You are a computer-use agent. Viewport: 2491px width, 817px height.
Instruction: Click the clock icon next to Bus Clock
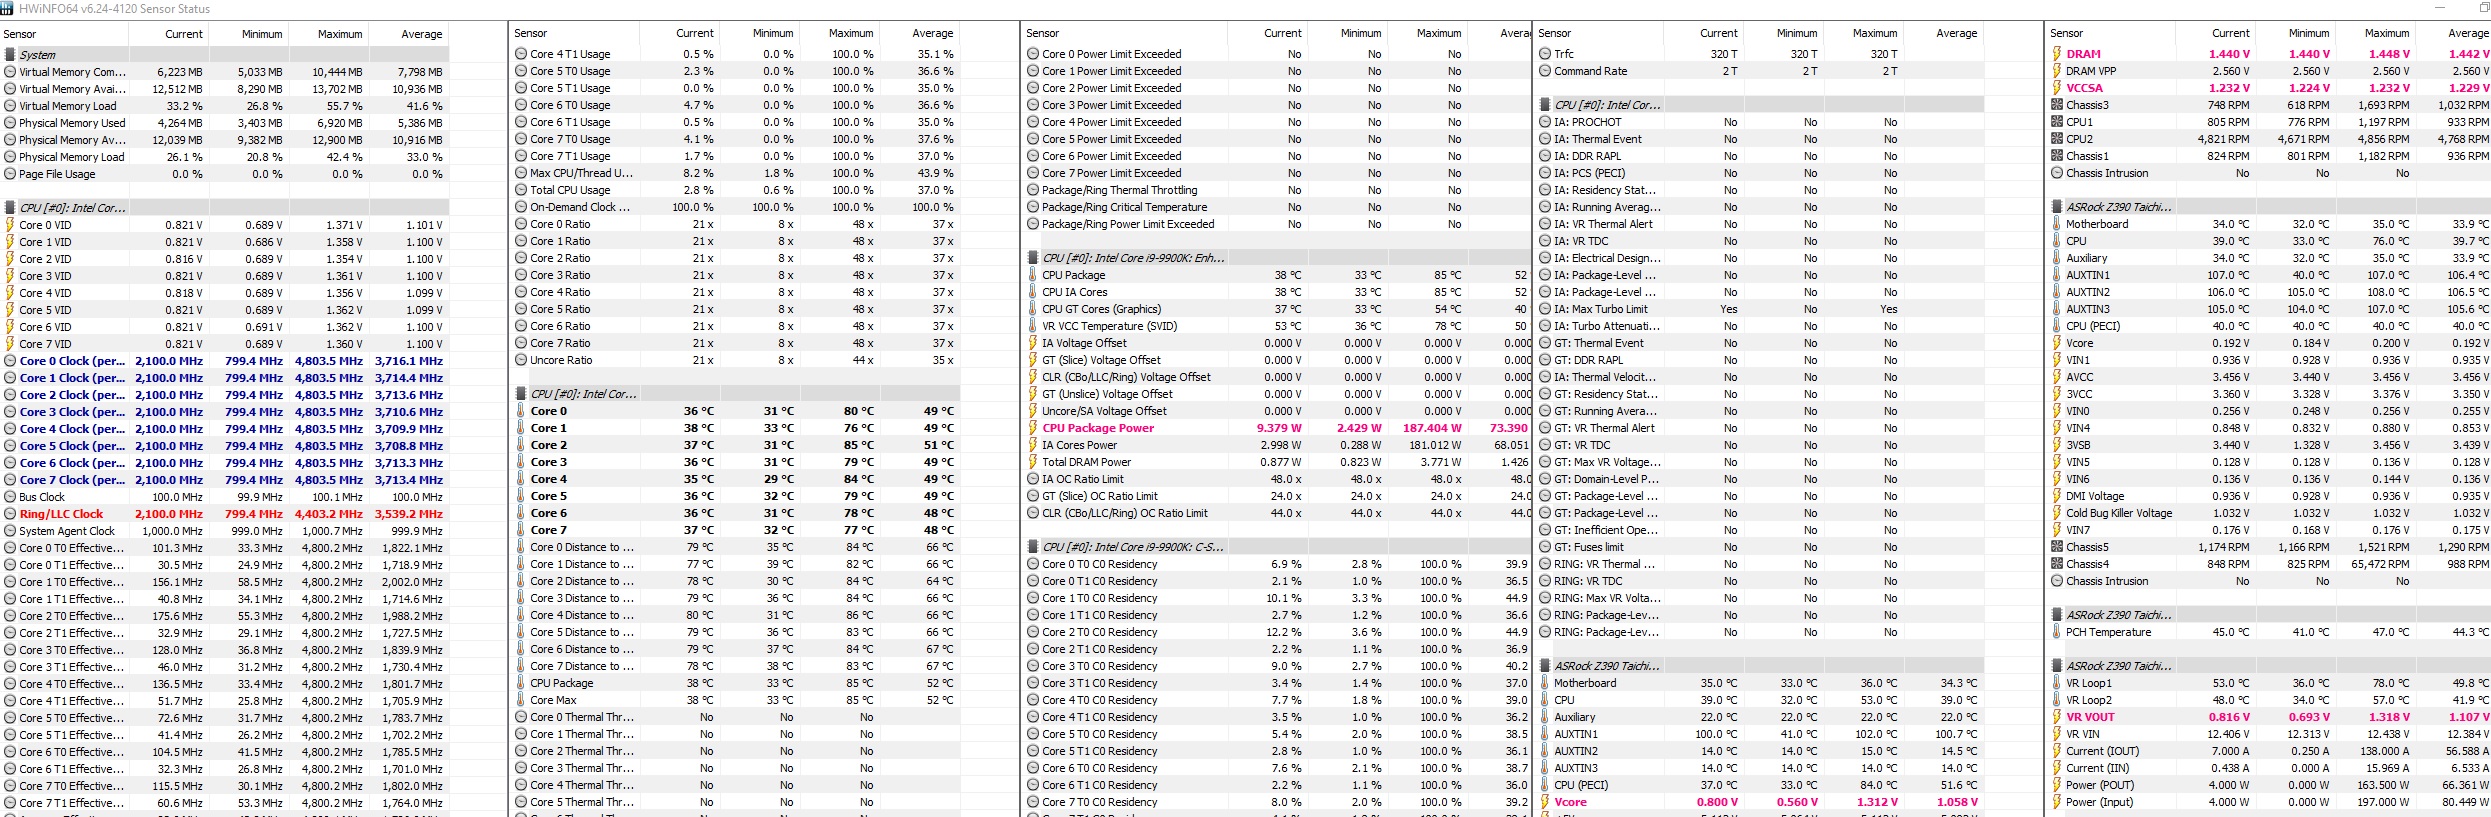10,497
